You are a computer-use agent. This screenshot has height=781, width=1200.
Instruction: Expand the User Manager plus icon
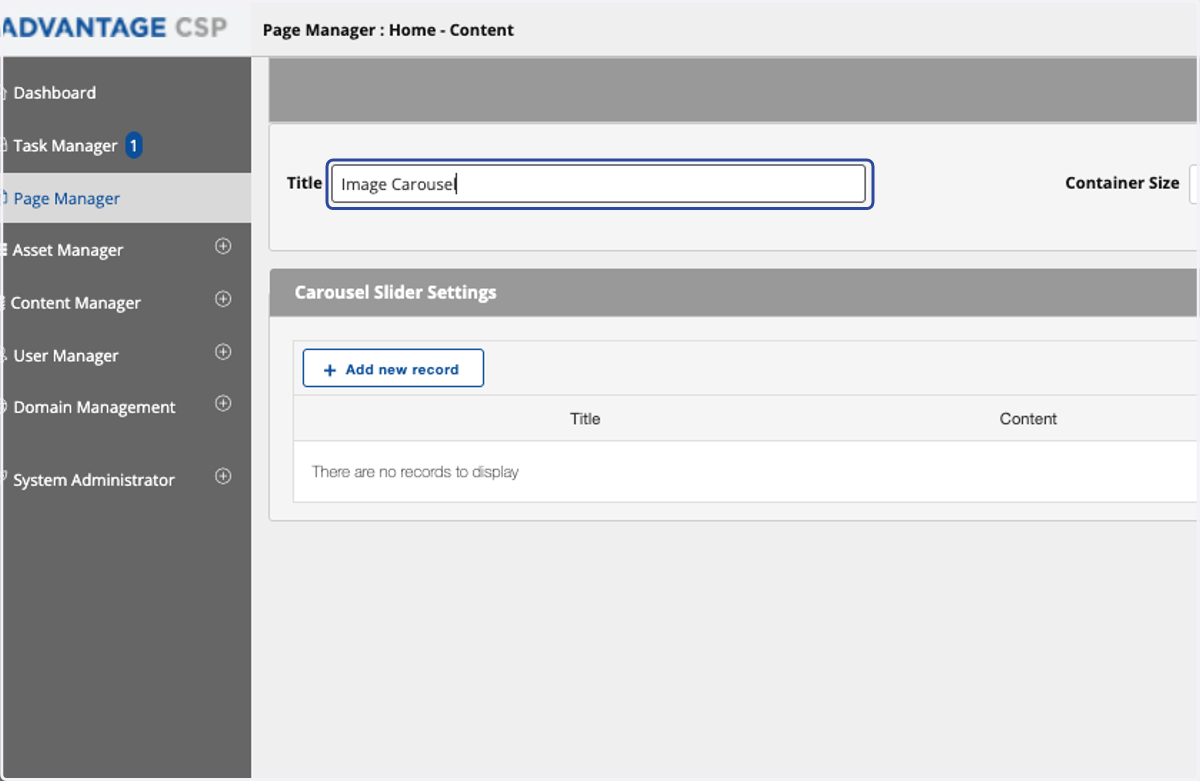pyautogui.click(x=223, y=352)
